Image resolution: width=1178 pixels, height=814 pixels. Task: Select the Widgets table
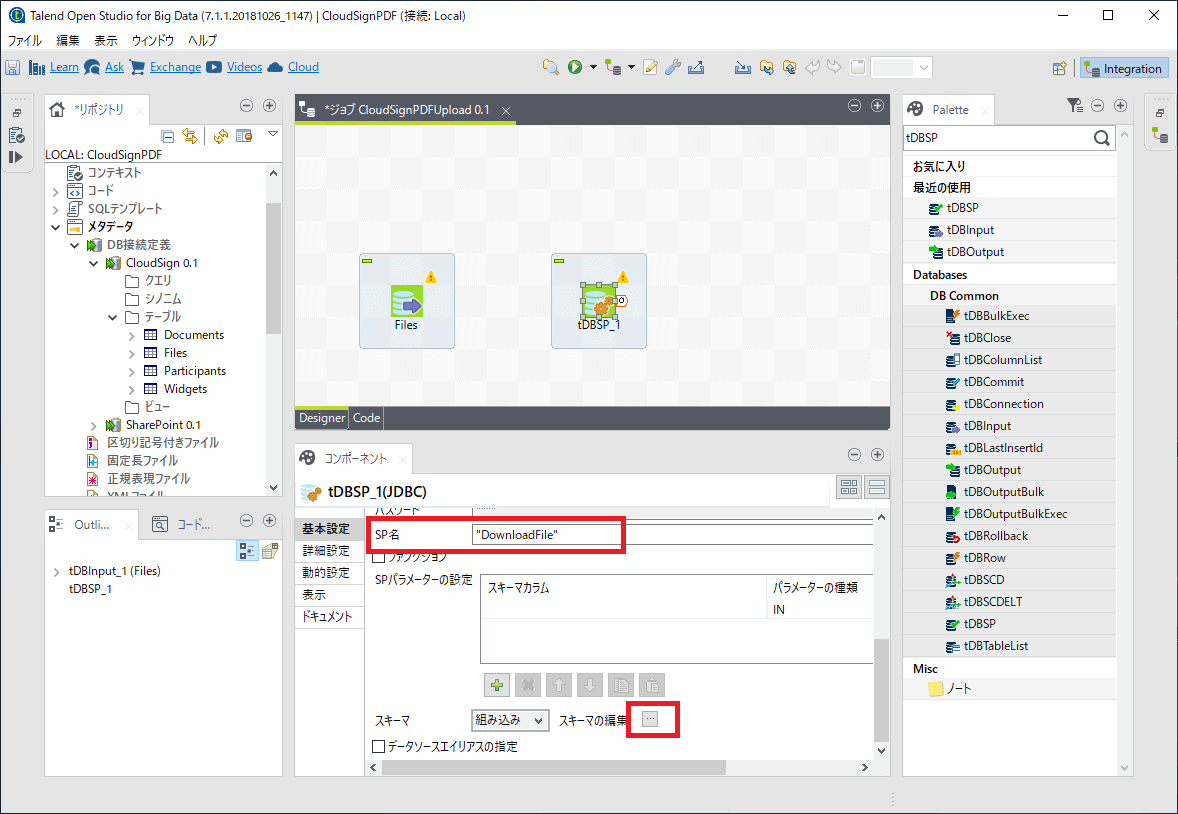coord(185,389)
